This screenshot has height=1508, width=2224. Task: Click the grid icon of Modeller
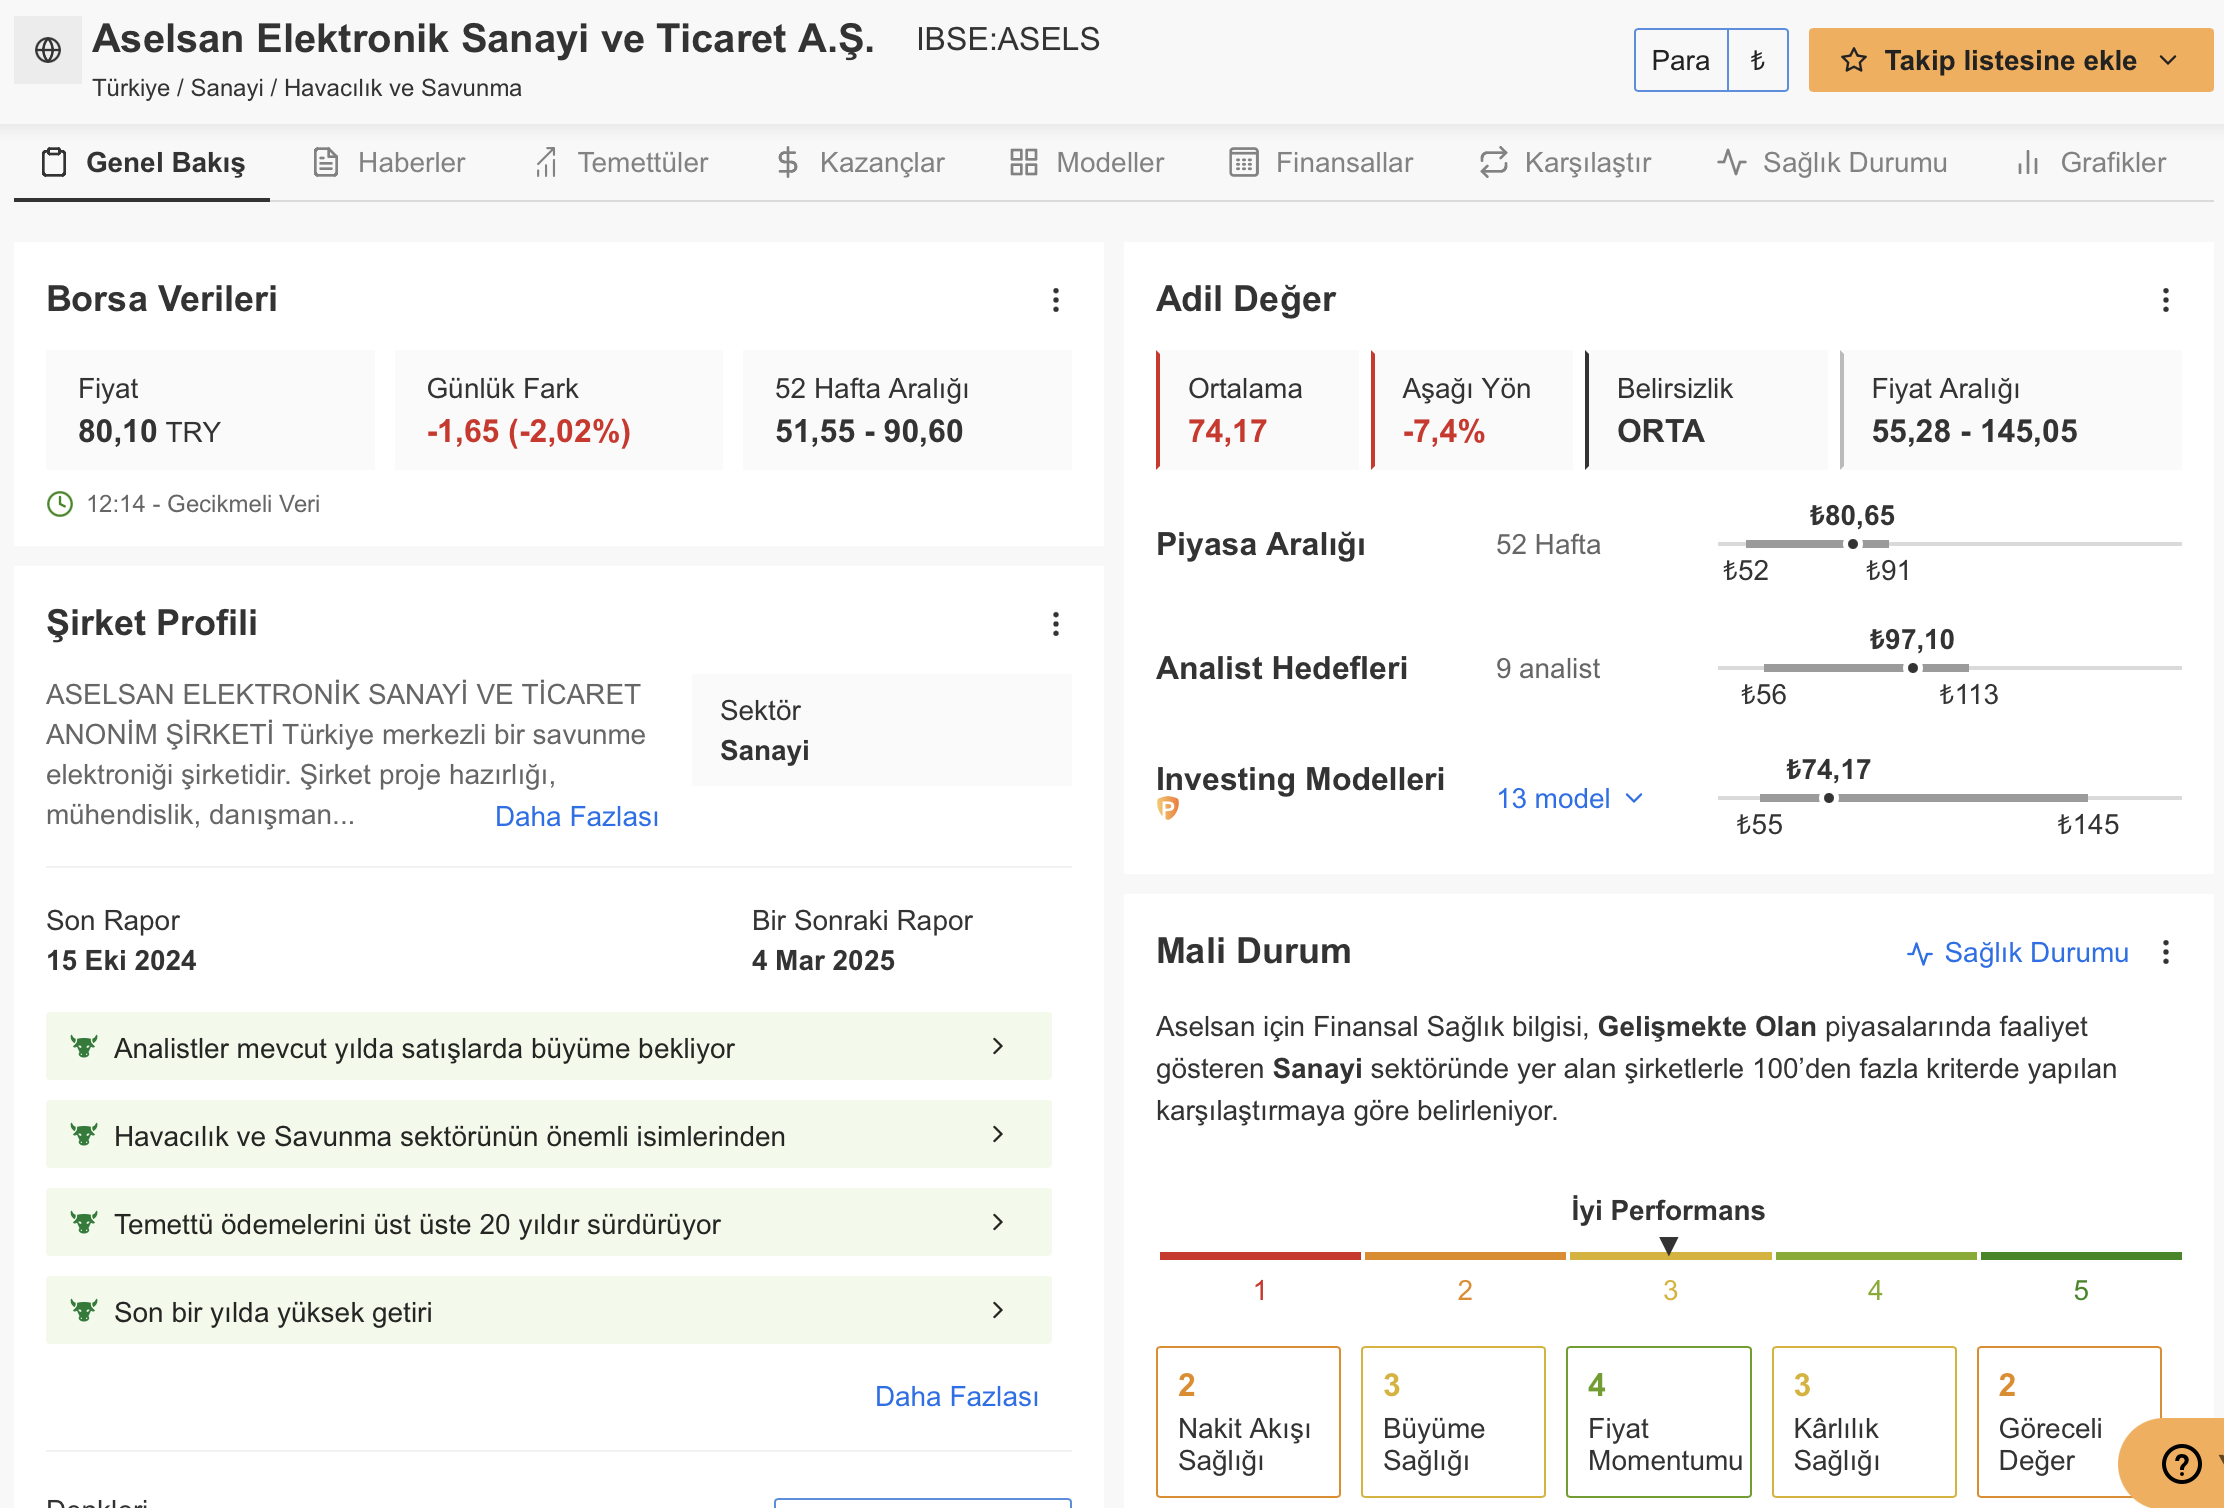coord(1023,162)
